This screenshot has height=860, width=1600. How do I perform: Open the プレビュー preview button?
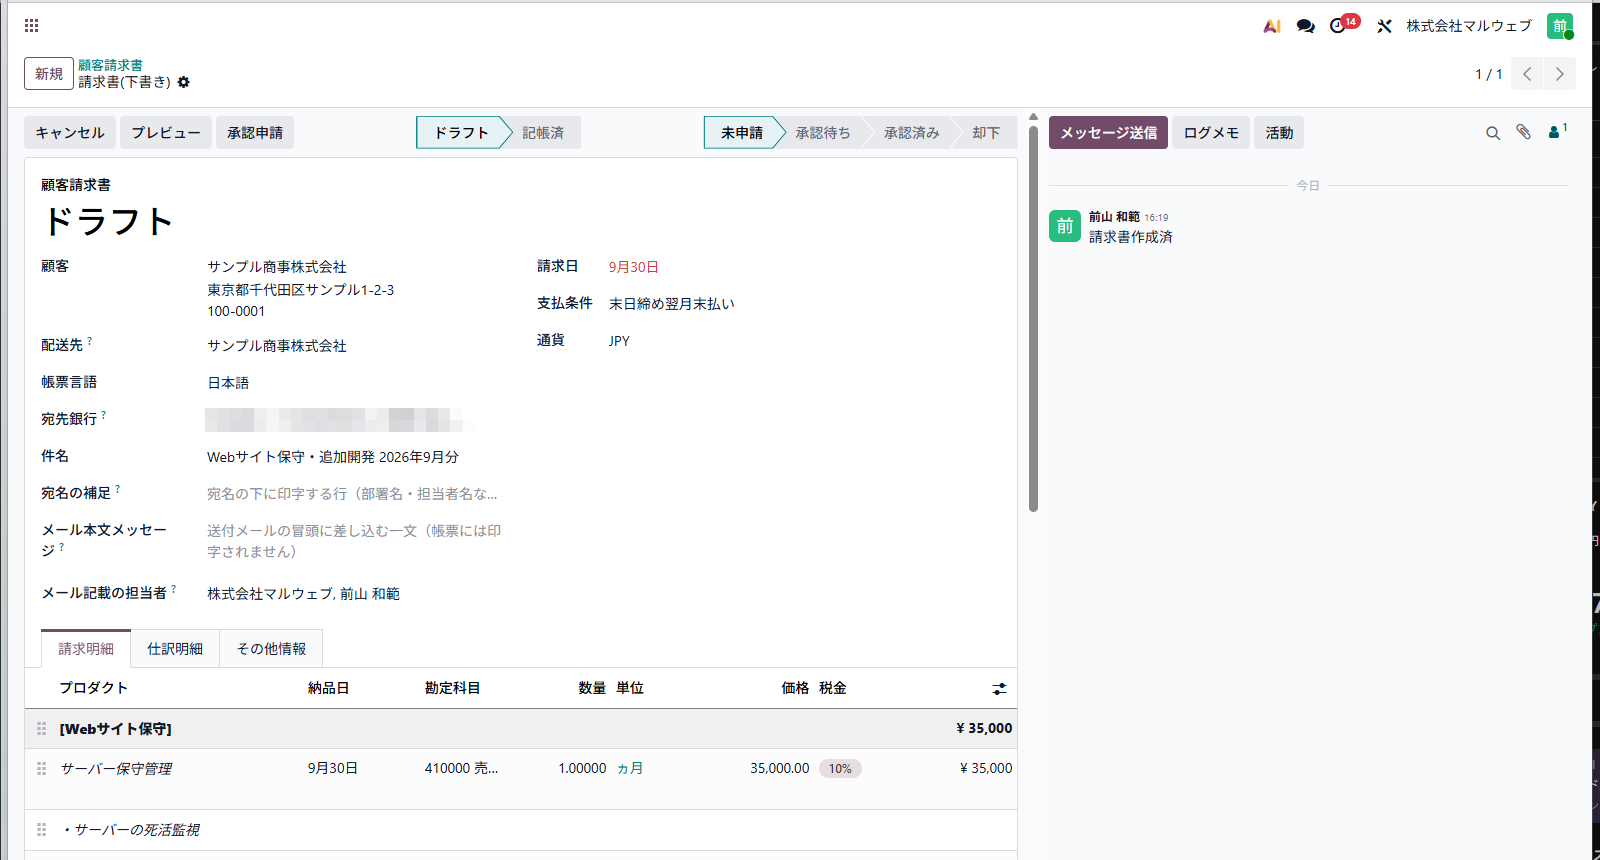(166, 133)
